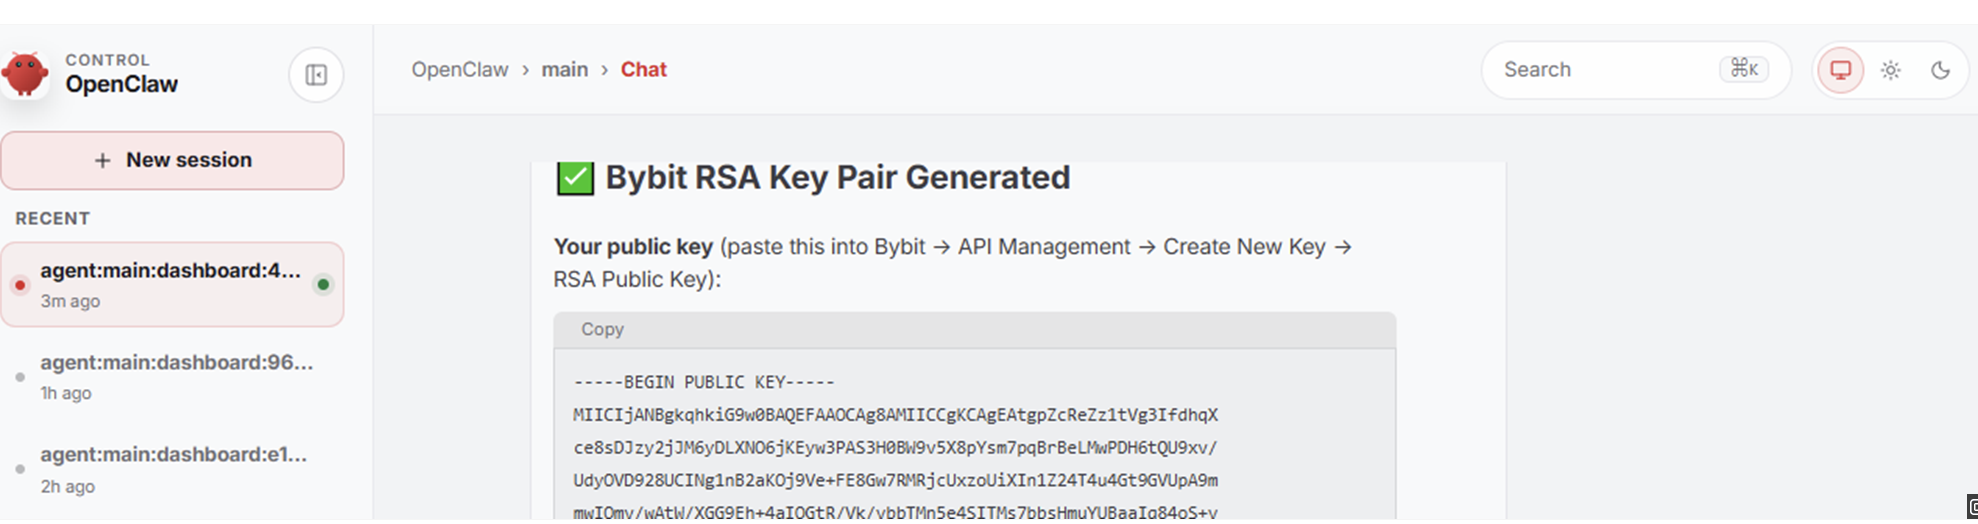Open the OpenClaw breadcrumb link

coord(460,70)
